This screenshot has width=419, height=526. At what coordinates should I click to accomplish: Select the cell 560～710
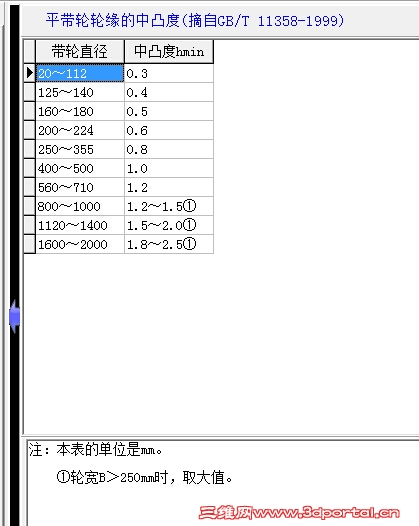(80, 187)
